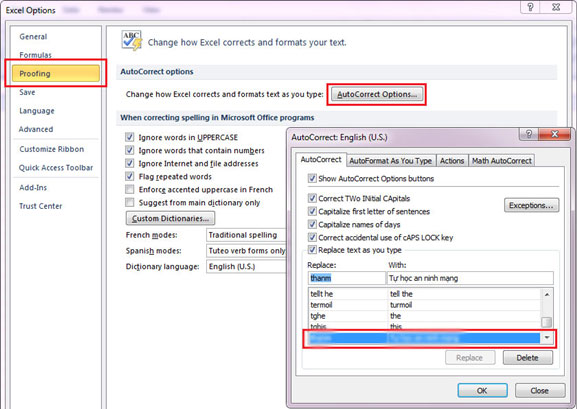Toggle Correct TWo INitial CApitals

[312, 198]
